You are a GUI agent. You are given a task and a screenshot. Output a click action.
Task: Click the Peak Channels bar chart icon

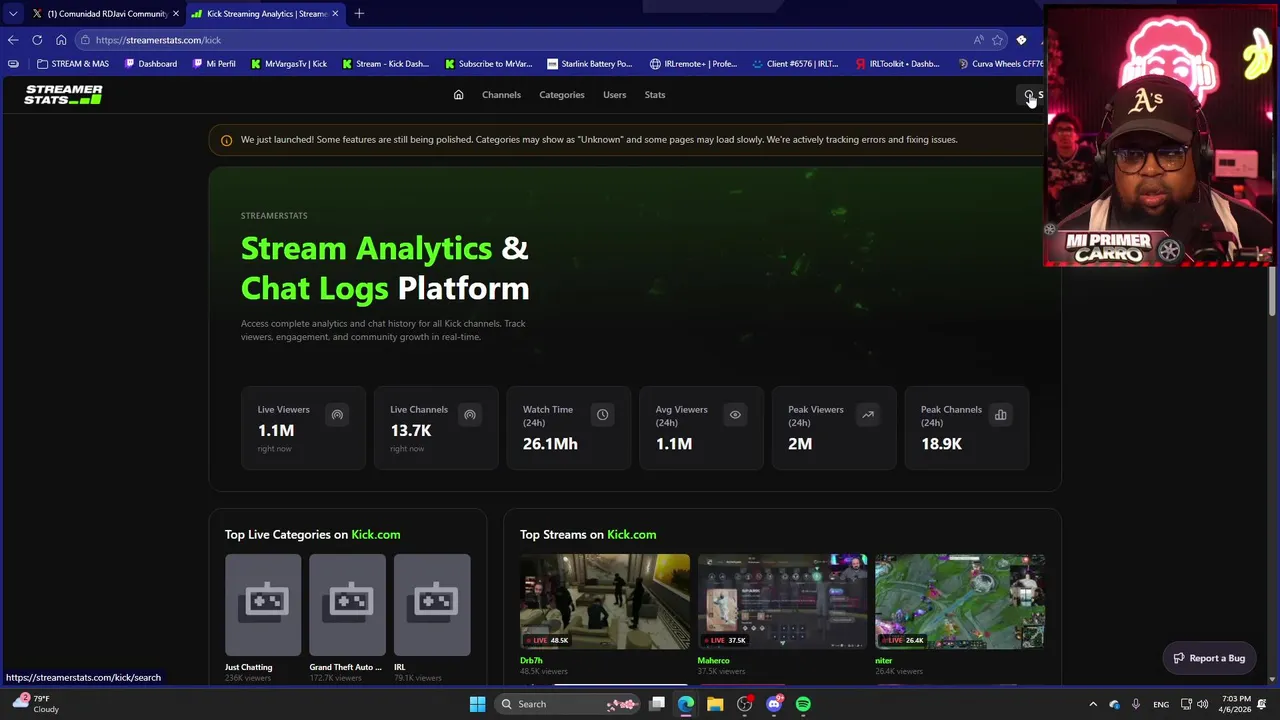click(x=1000, y=415)
